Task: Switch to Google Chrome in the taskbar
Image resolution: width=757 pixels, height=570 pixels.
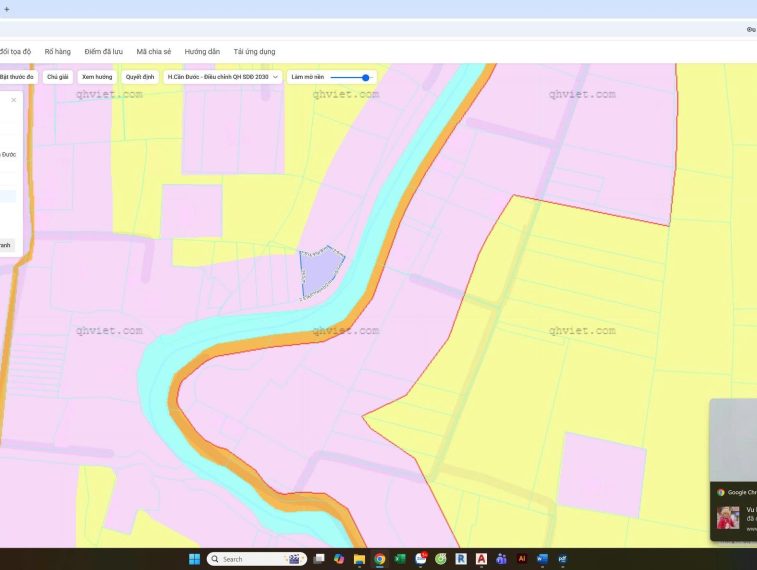Action: pos(380,559)
